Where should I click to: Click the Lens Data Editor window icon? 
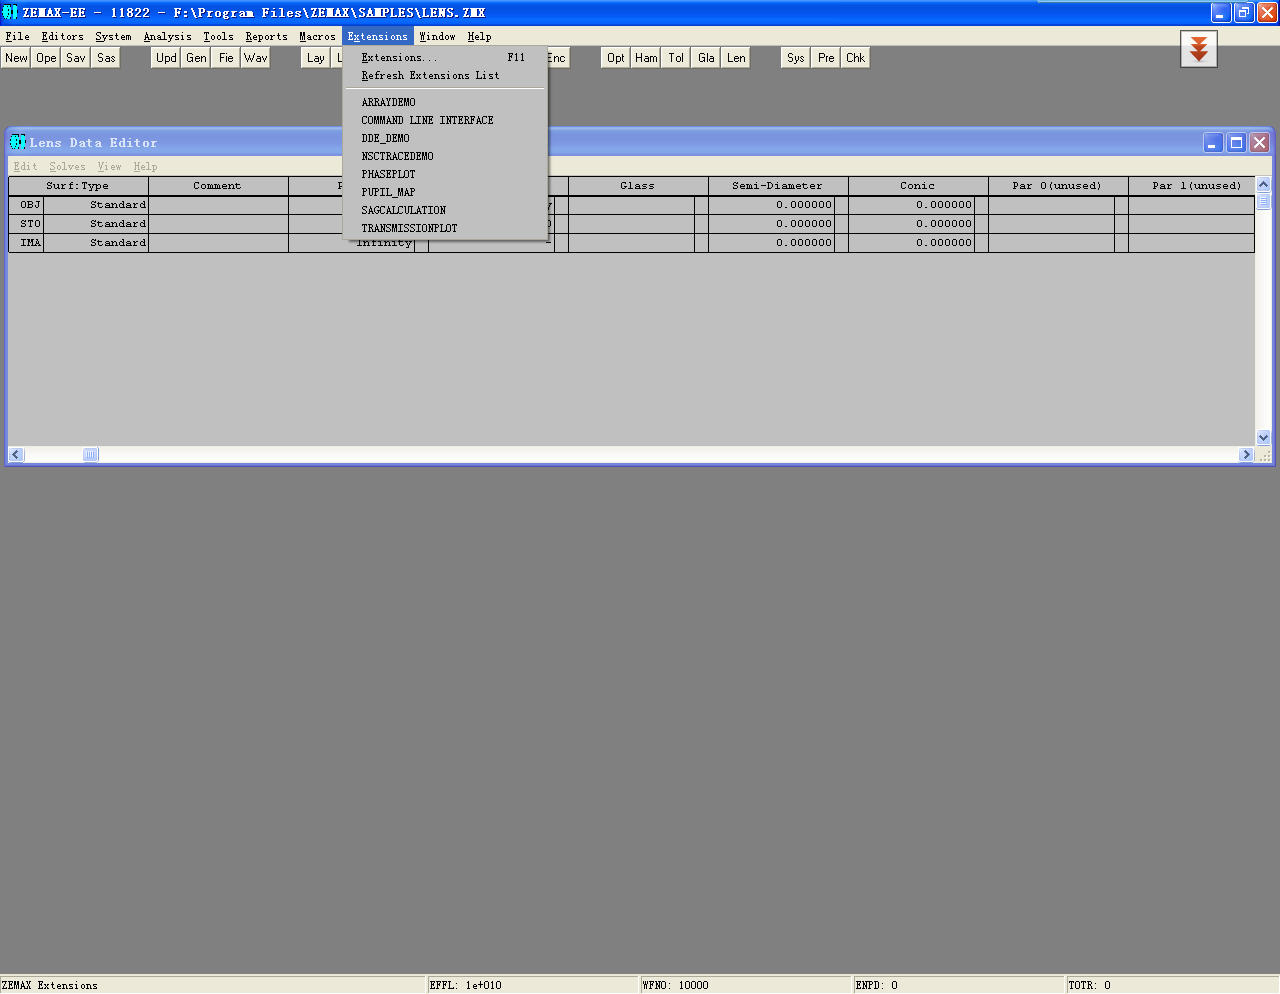click(x=18, y=142)
